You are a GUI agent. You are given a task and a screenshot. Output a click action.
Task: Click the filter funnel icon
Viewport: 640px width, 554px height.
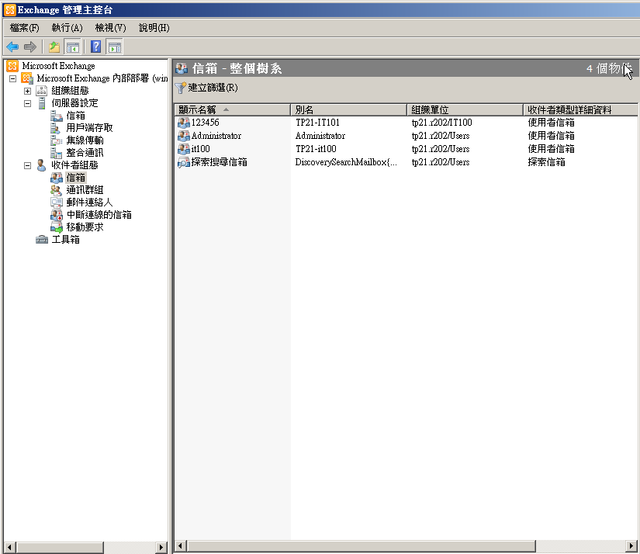point(180,88)
